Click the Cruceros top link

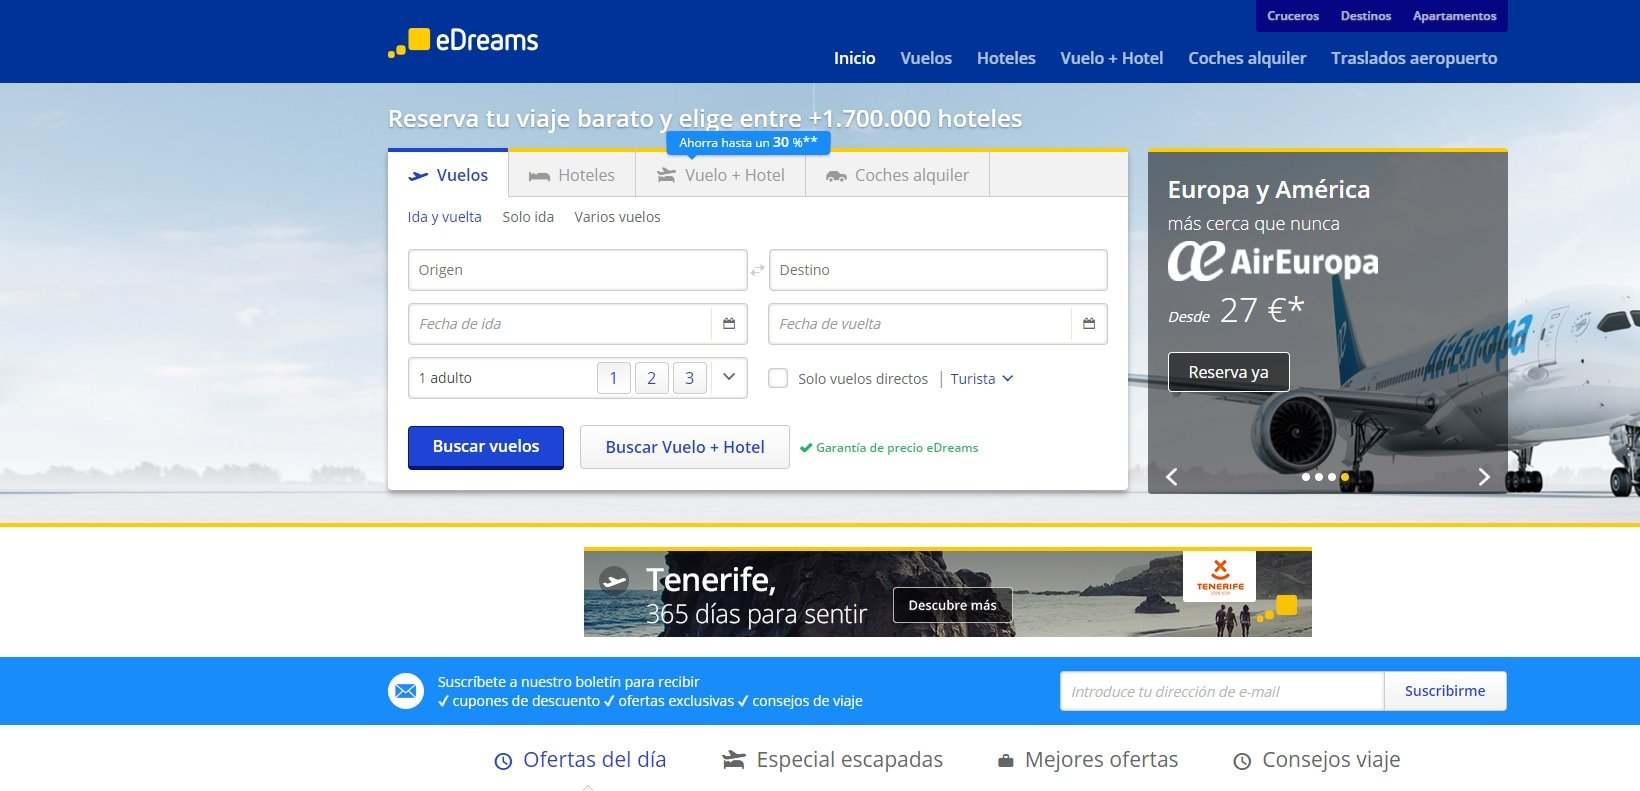click(x=1293, y=16)
